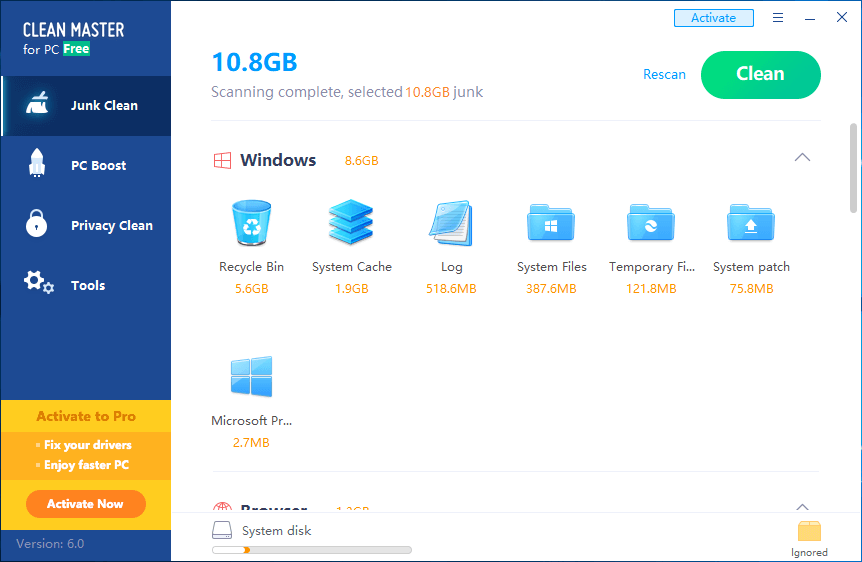
Task: Open the Log document icon
Action: coord(451,223)
